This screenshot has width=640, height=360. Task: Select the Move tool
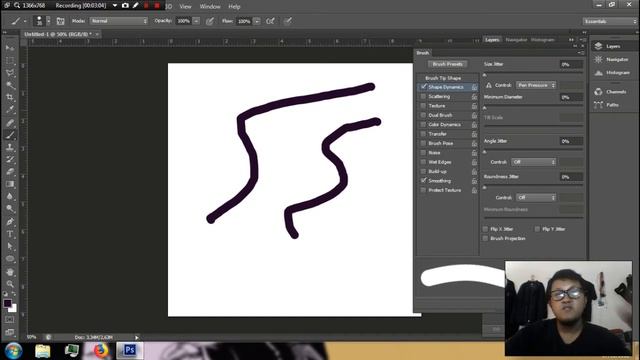[10, 48]
